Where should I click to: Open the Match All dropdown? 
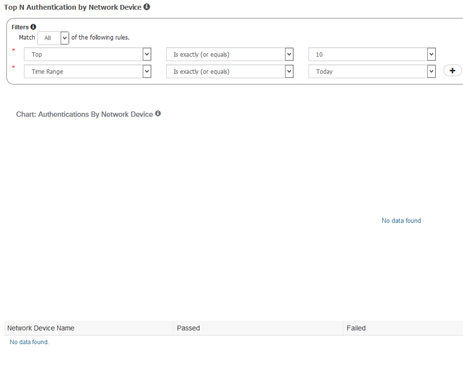[x=53, y=38]
